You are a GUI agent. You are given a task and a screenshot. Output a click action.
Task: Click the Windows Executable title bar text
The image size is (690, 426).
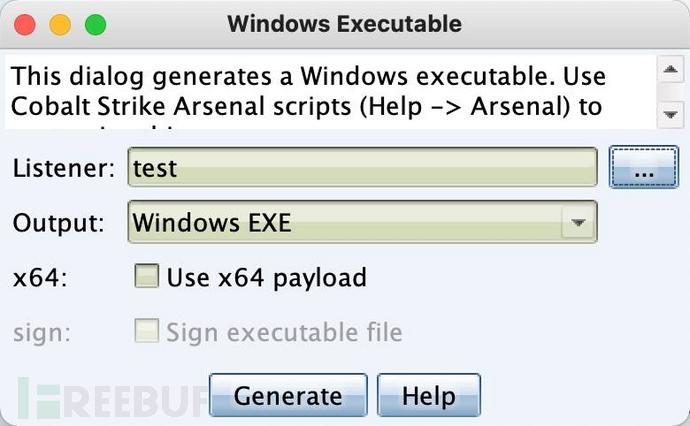coord(345,24)
